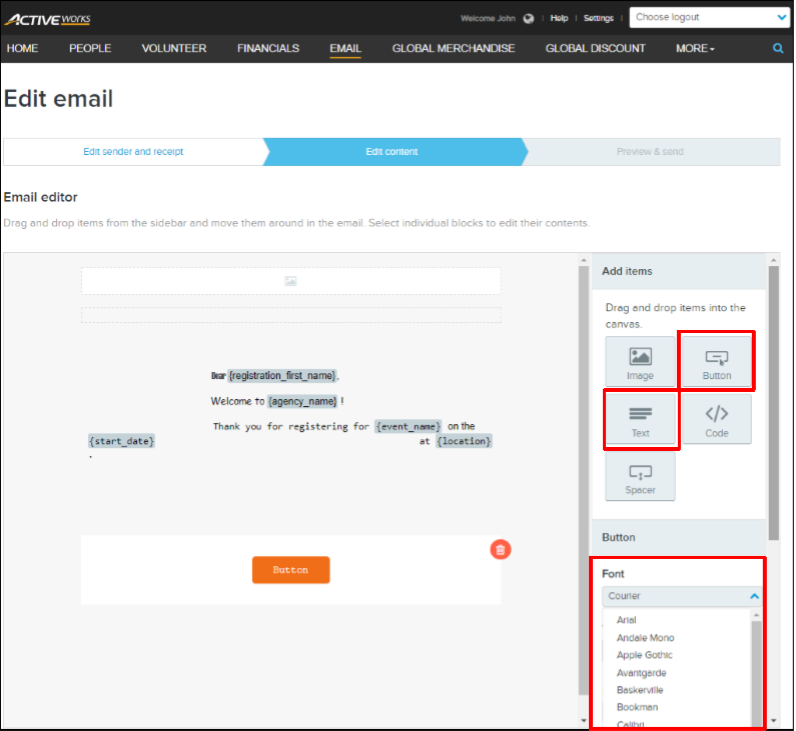This screenshot has height=731, width=796.
Task: Click the search magnifier icon
Action: coord(778,48)
